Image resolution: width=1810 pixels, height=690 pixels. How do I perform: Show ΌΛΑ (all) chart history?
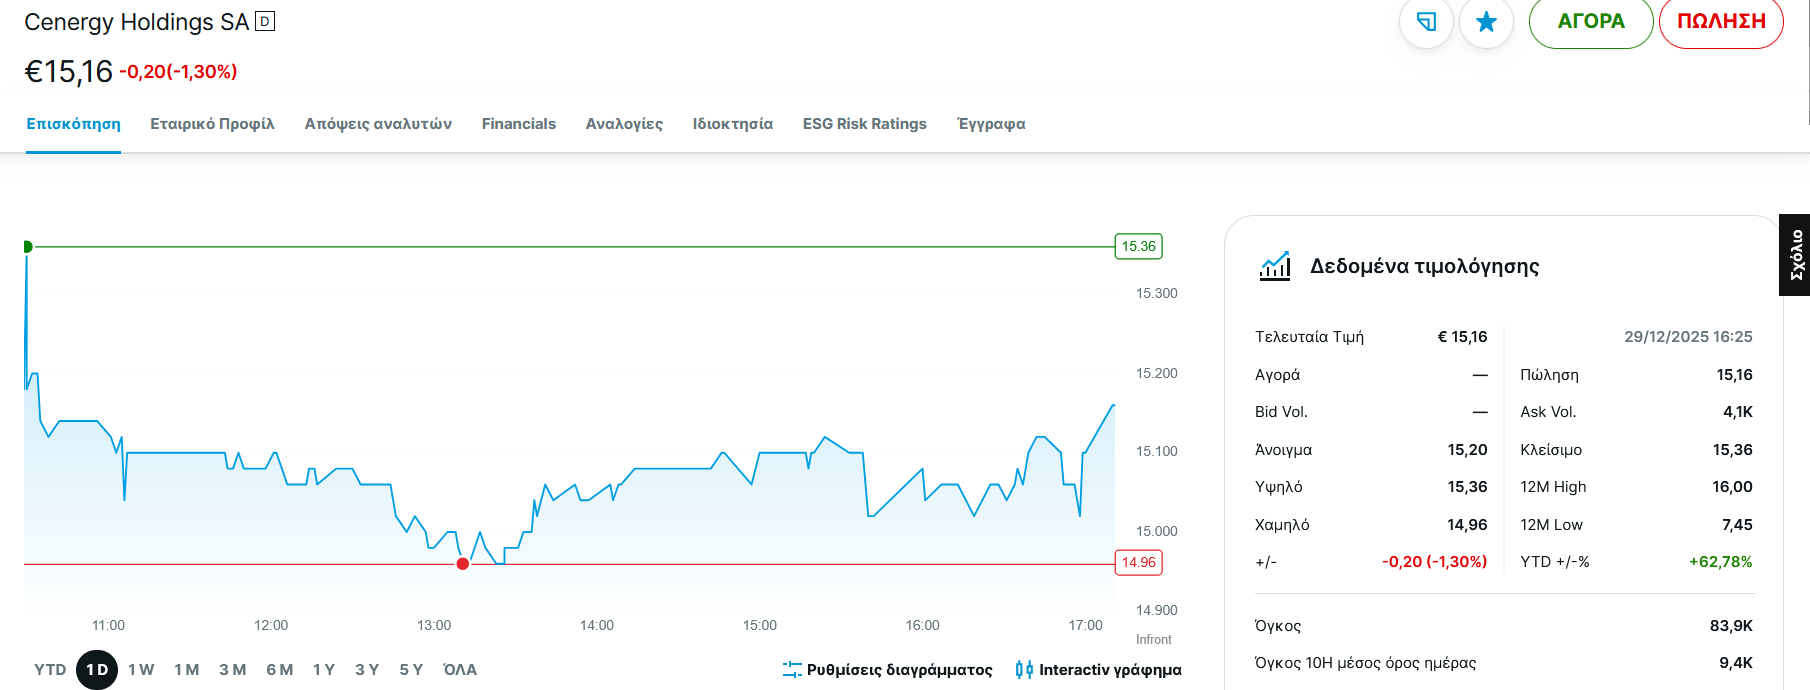coord(460,670)
